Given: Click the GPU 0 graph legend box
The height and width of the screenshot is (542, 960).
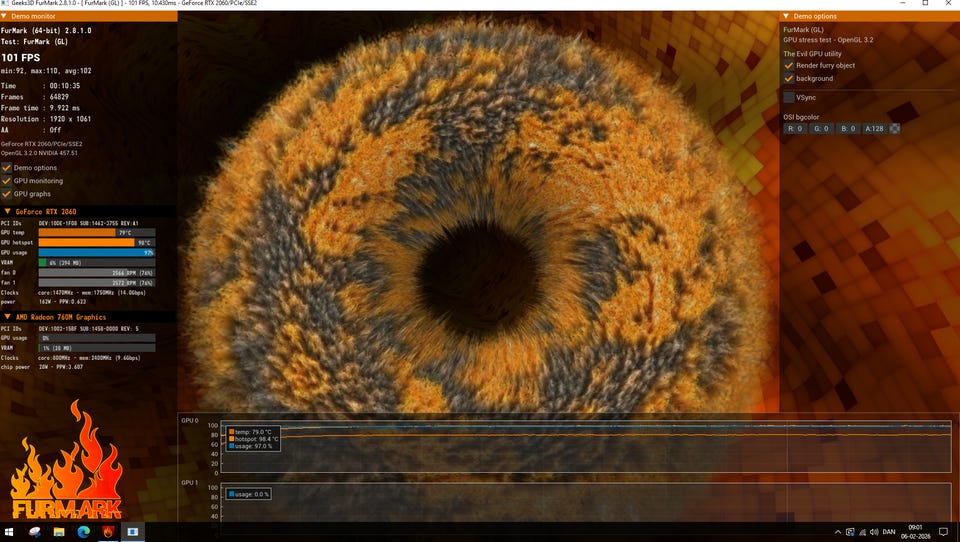Looking at the screenshot, I should pyautogui.click(x=253, y=438).
